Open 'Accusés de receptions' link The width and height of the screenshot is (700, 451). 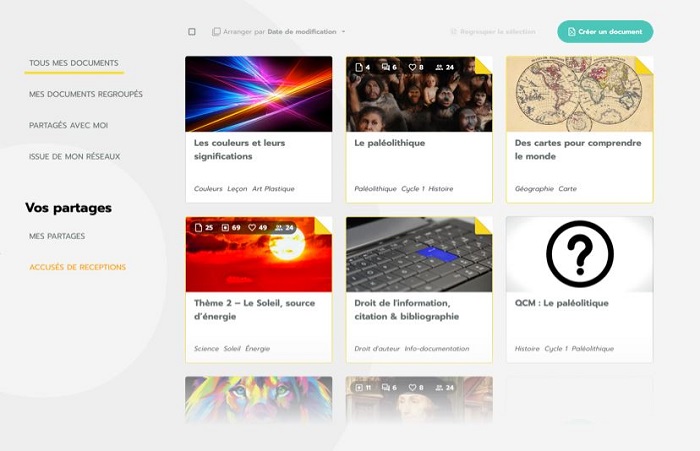click(x=78, y=267)
